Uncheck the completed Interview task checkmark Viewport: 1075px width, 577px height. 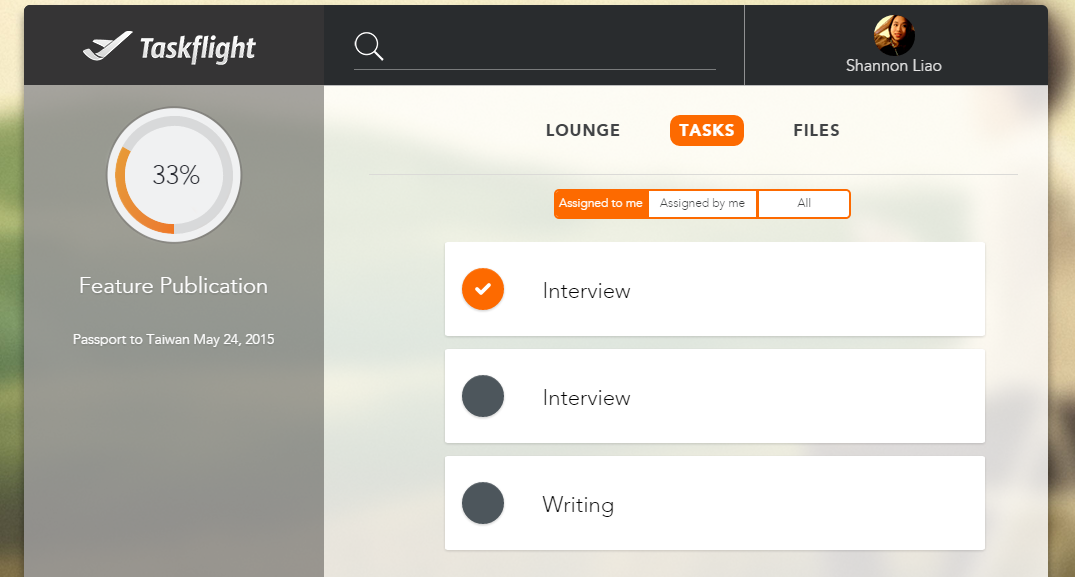click(483, 289)
